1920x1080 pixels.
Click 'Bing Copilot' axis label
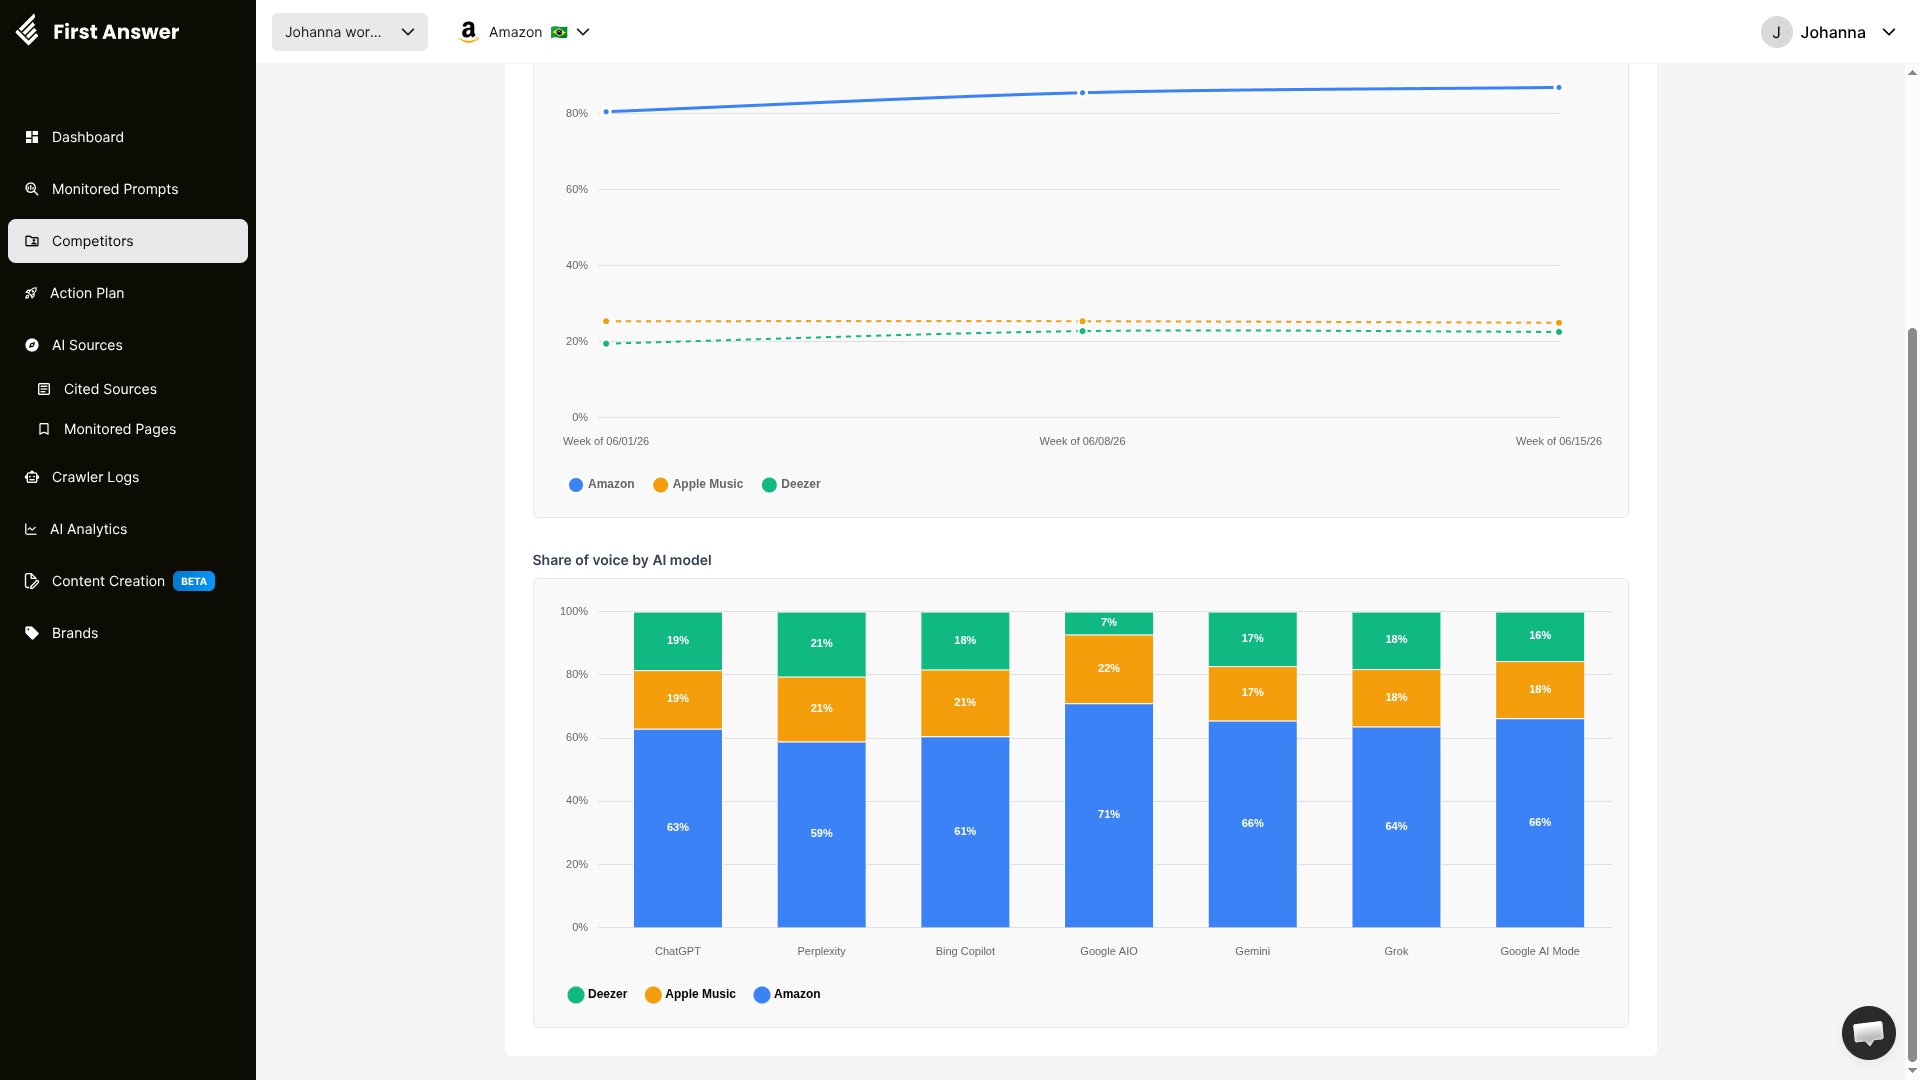(965, 951)
